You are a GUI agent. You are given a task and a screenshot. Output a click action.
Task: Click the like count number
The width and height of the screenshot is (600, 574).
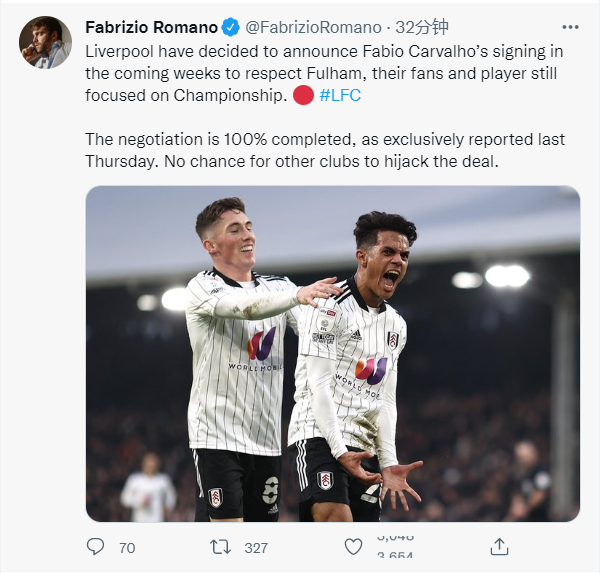click(393, 548)
